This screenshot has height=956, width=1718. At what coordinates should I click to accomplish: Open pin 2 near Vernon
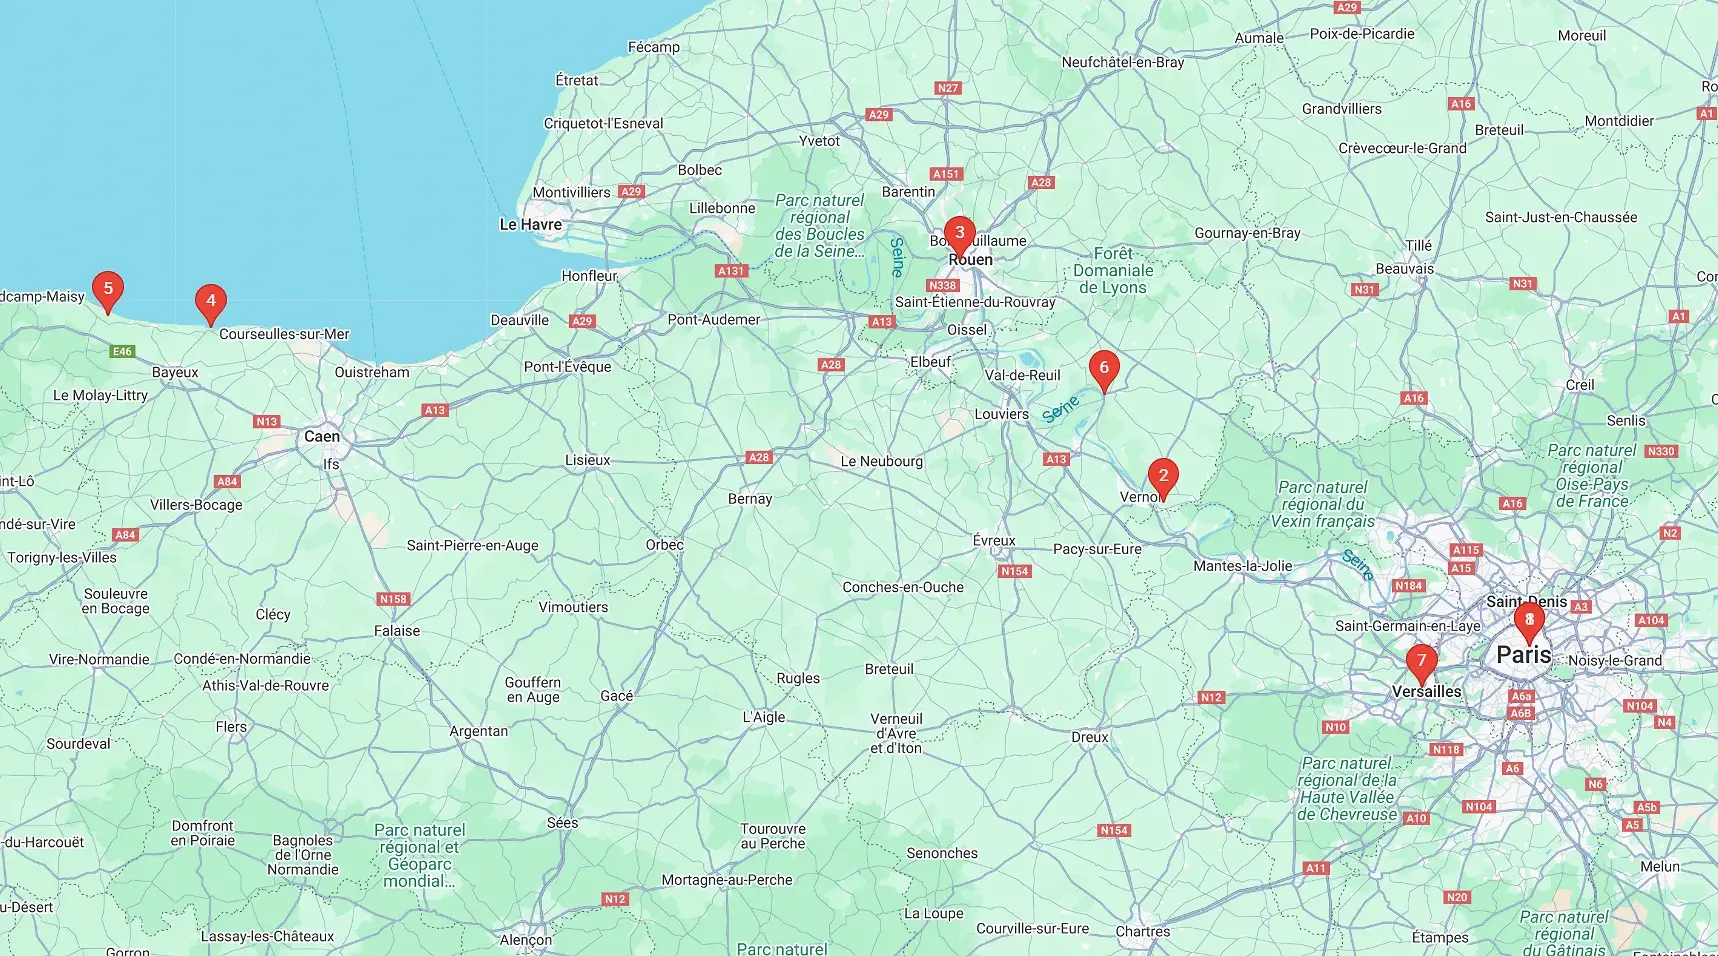point(1163,478)
